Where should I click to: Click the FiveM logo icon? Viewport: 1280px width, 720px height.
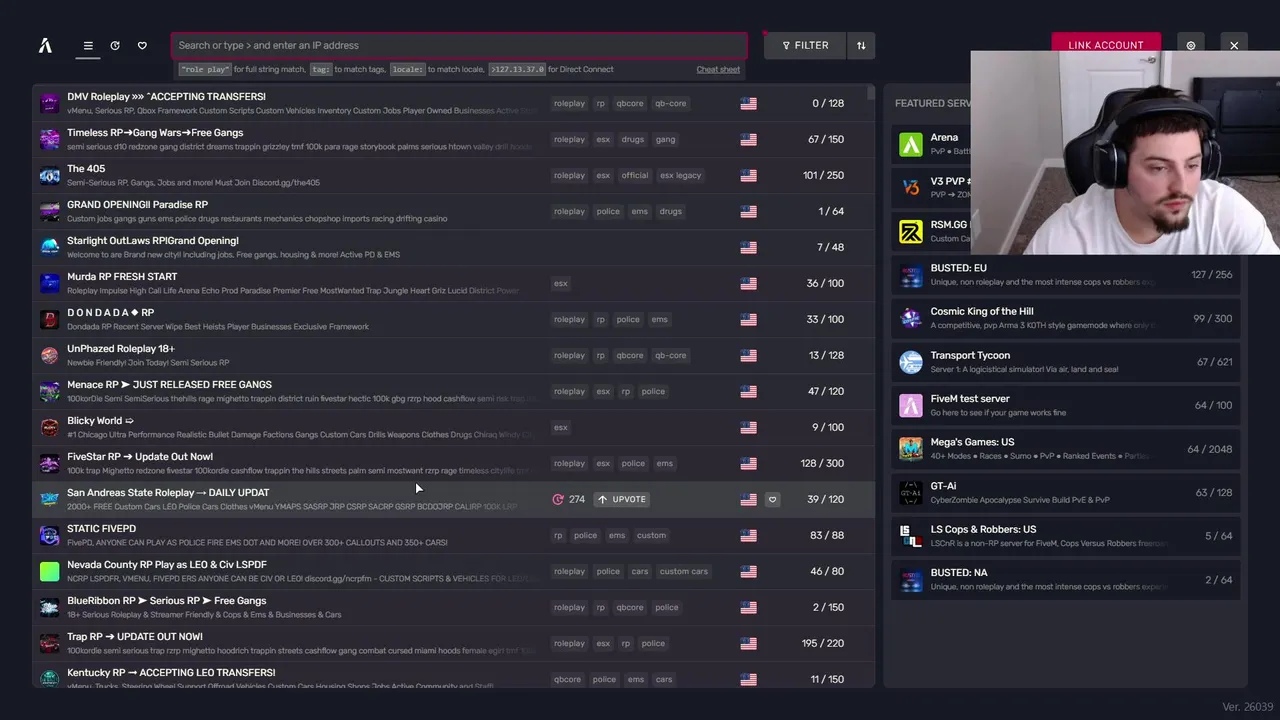[45, 45]
